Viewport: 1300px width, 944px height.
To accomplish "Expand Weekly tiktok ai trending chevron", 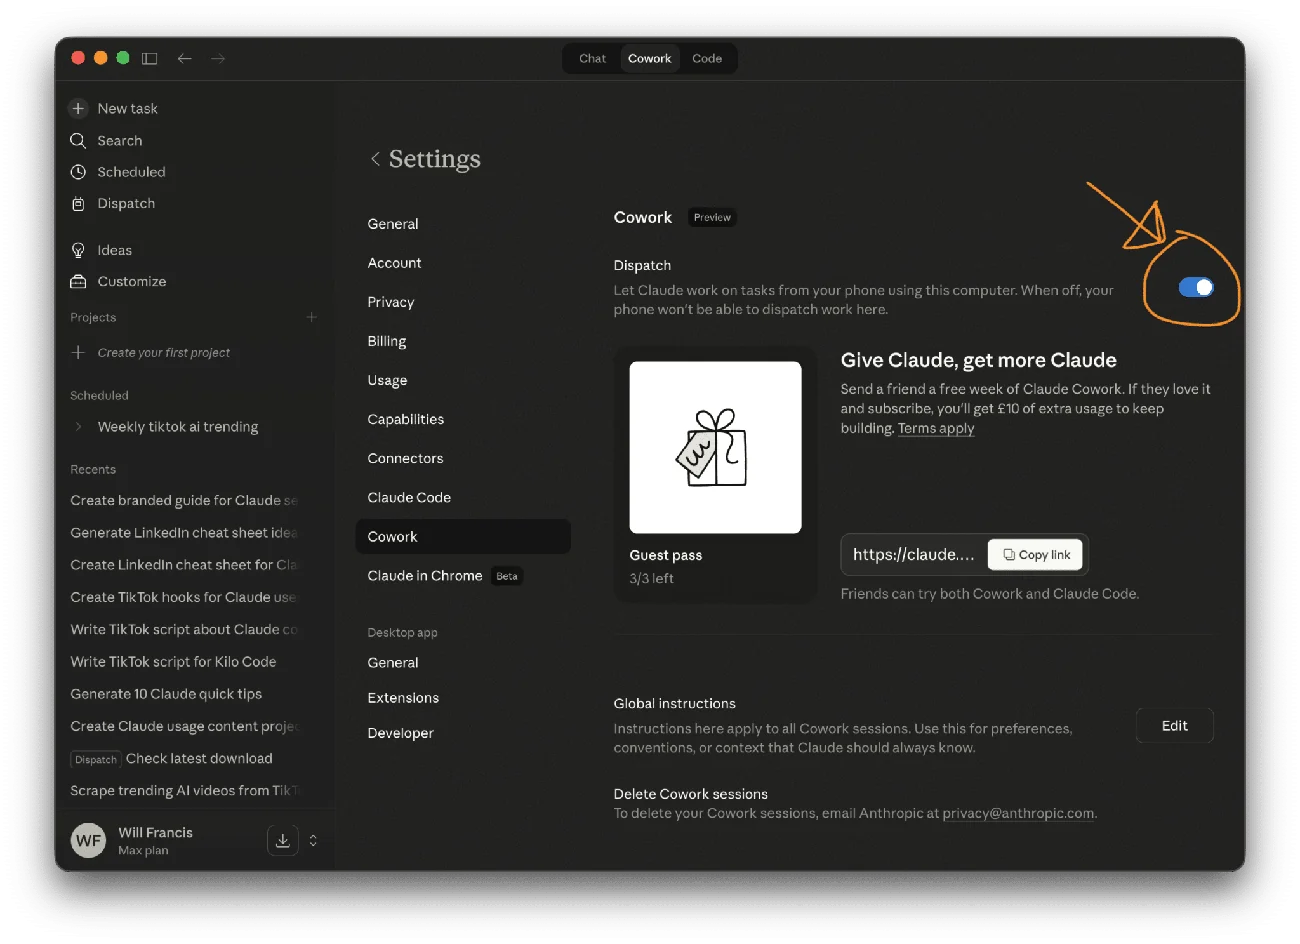I will coord(79,427).
